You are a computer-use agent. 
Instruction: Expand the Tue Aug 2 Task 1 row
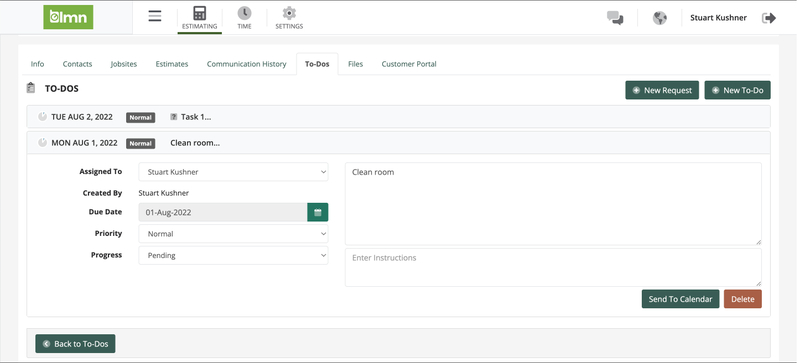coord(398,117)
